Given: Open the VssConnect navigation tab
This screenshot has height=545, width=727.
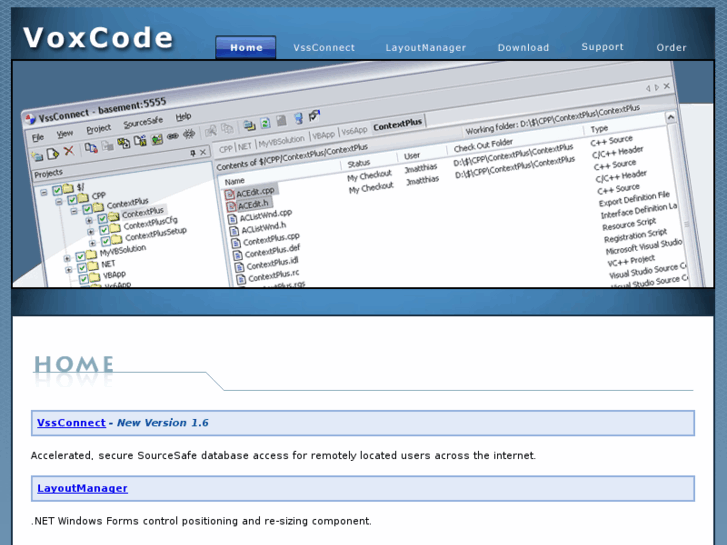Looking at the screenshot, I should [324, 47].
